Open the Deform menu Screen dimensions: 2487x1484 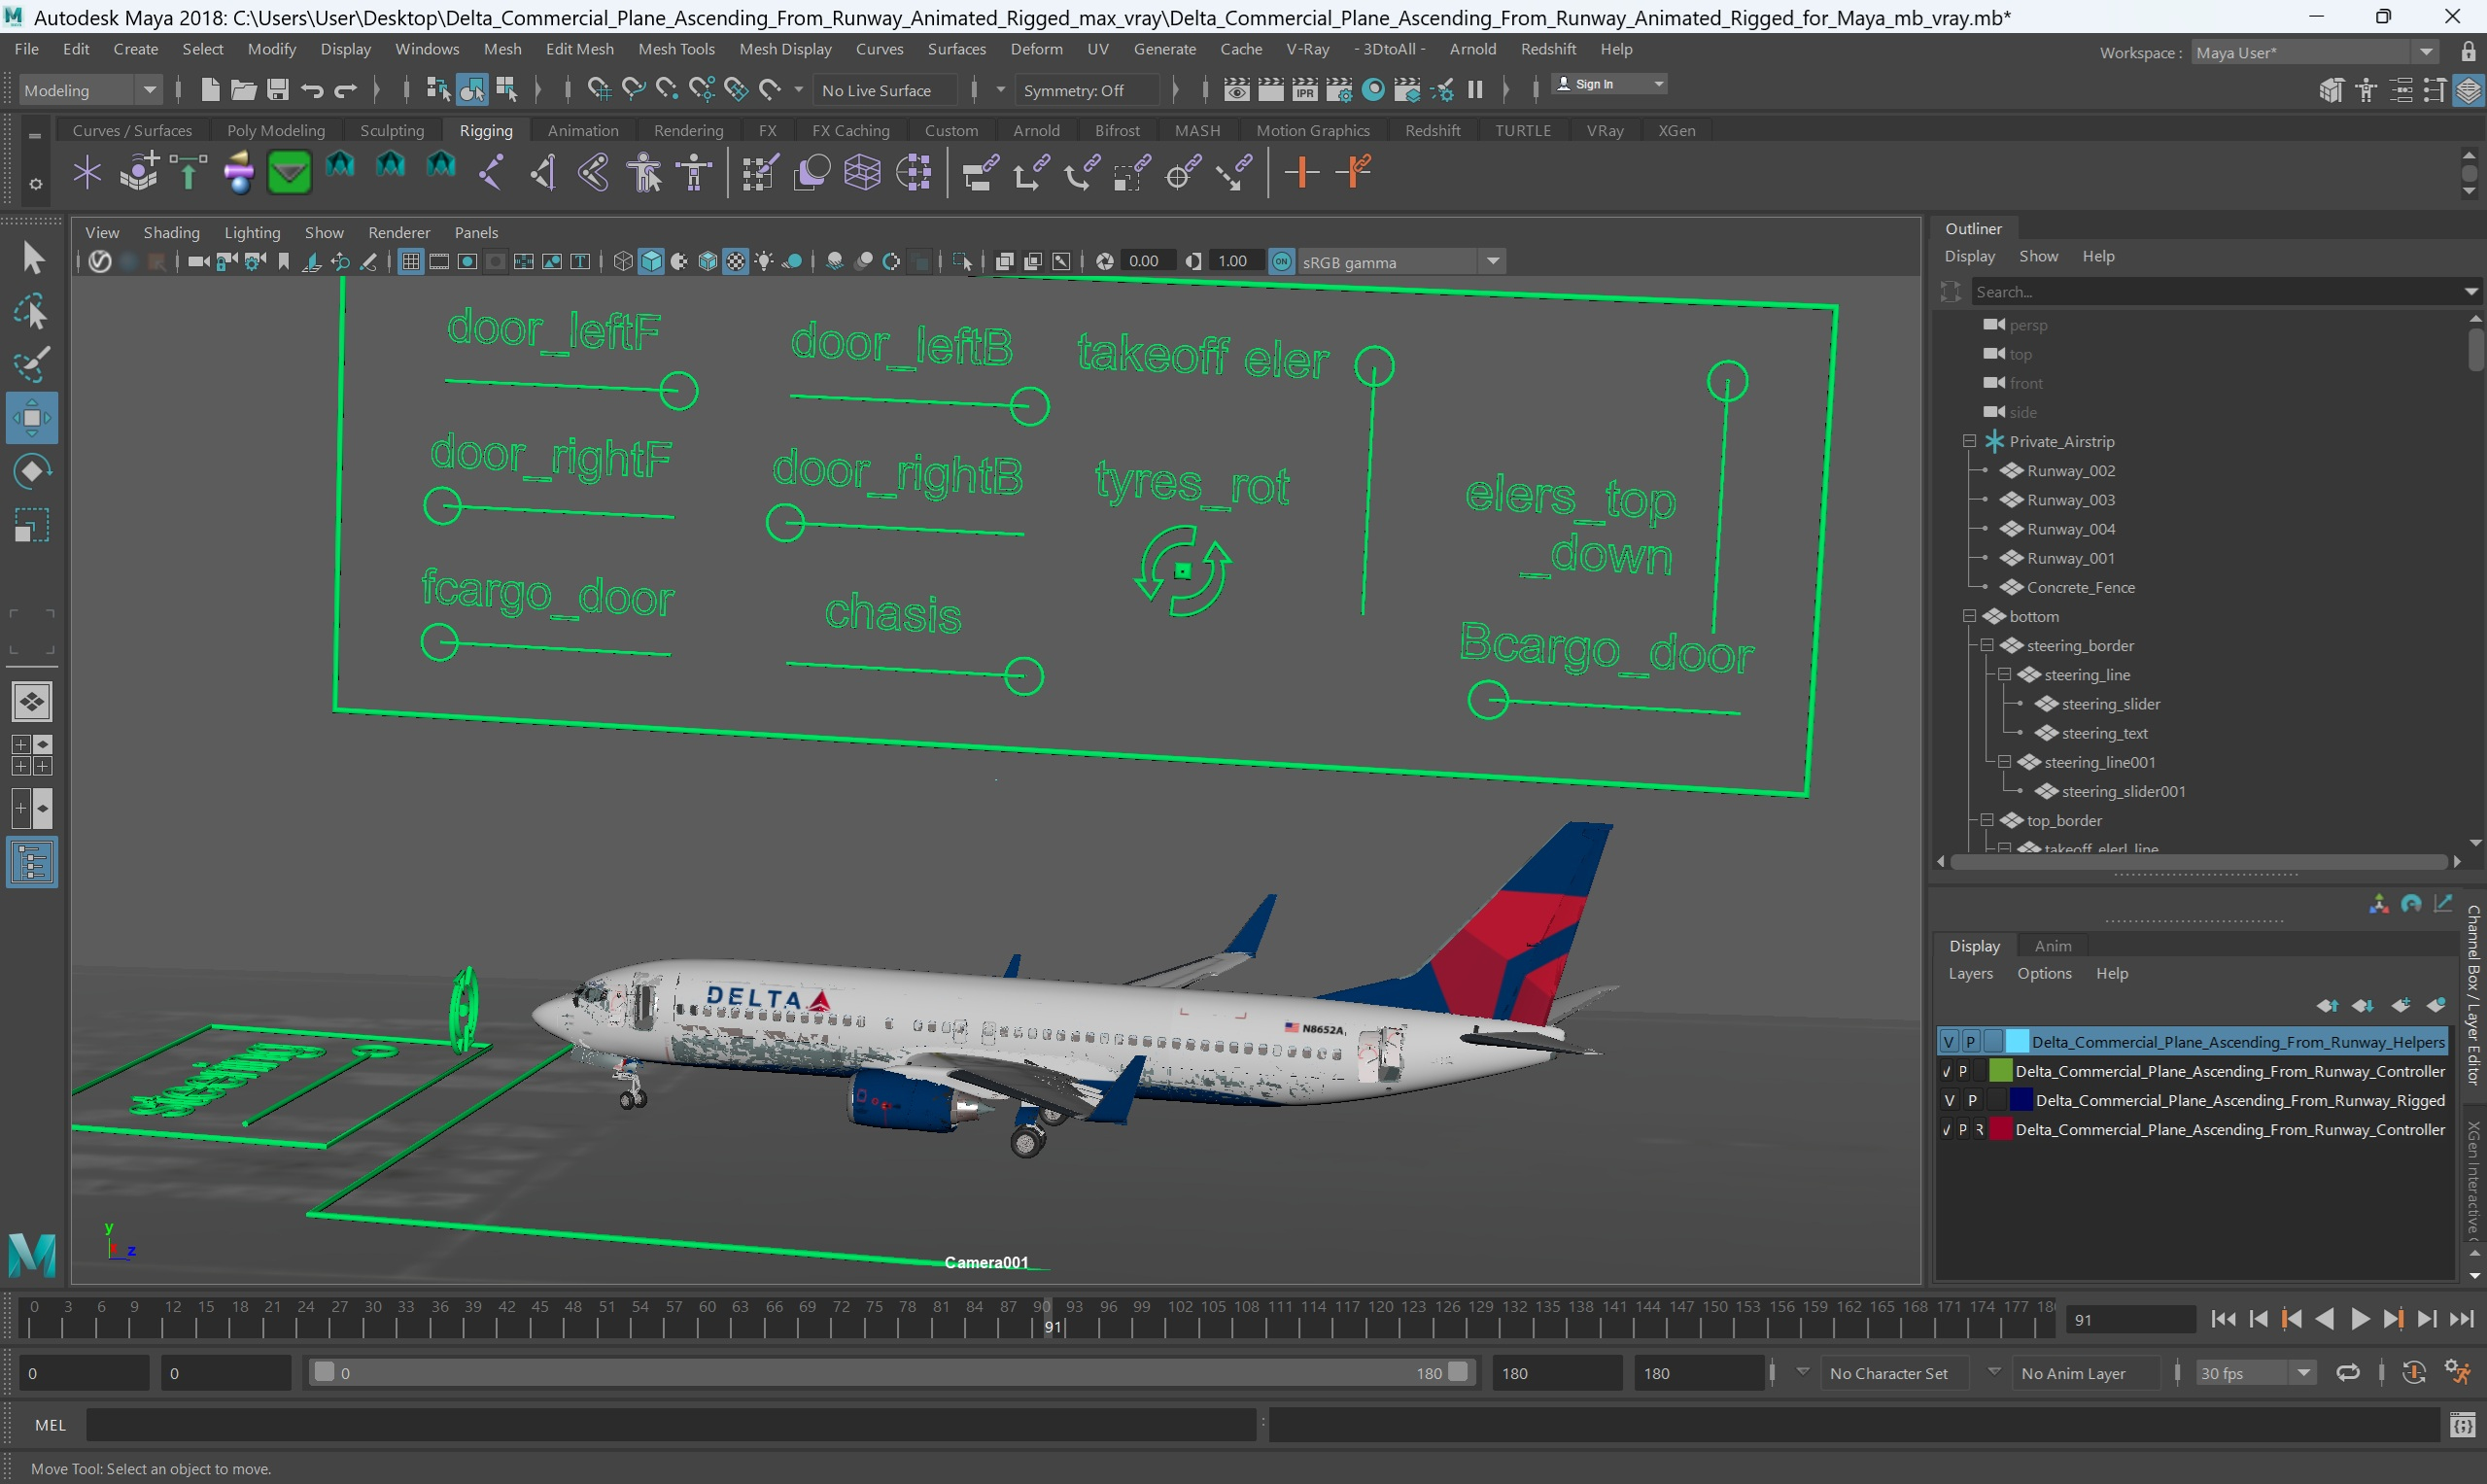click(1036, 49)
